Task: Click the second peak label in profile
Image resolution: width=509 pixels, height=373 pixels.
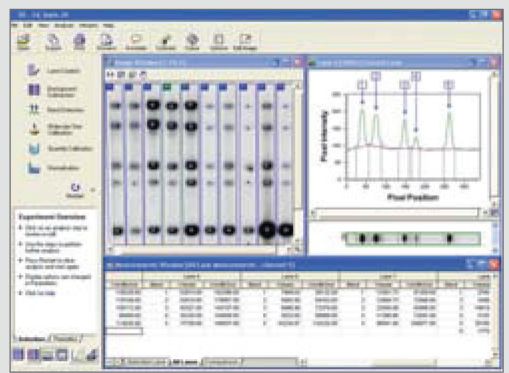Action: click(376, 76)
